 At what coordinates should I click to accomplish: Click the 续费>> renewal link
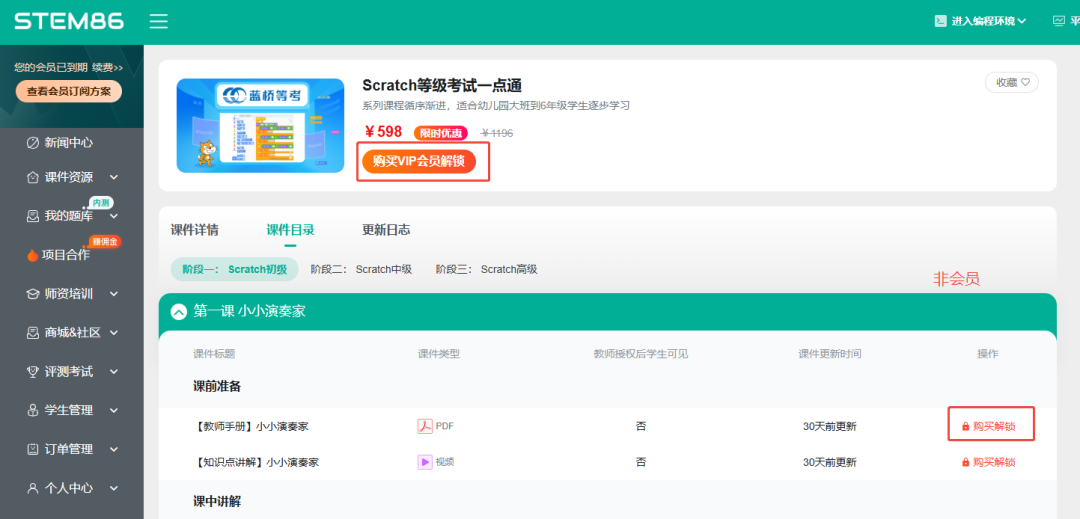point(107,67)
